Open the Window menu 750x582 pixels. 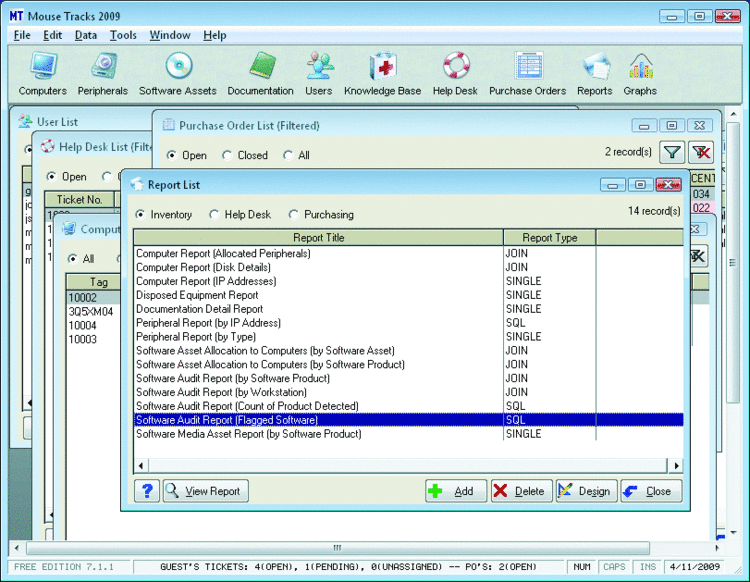(x=170, y=35)
